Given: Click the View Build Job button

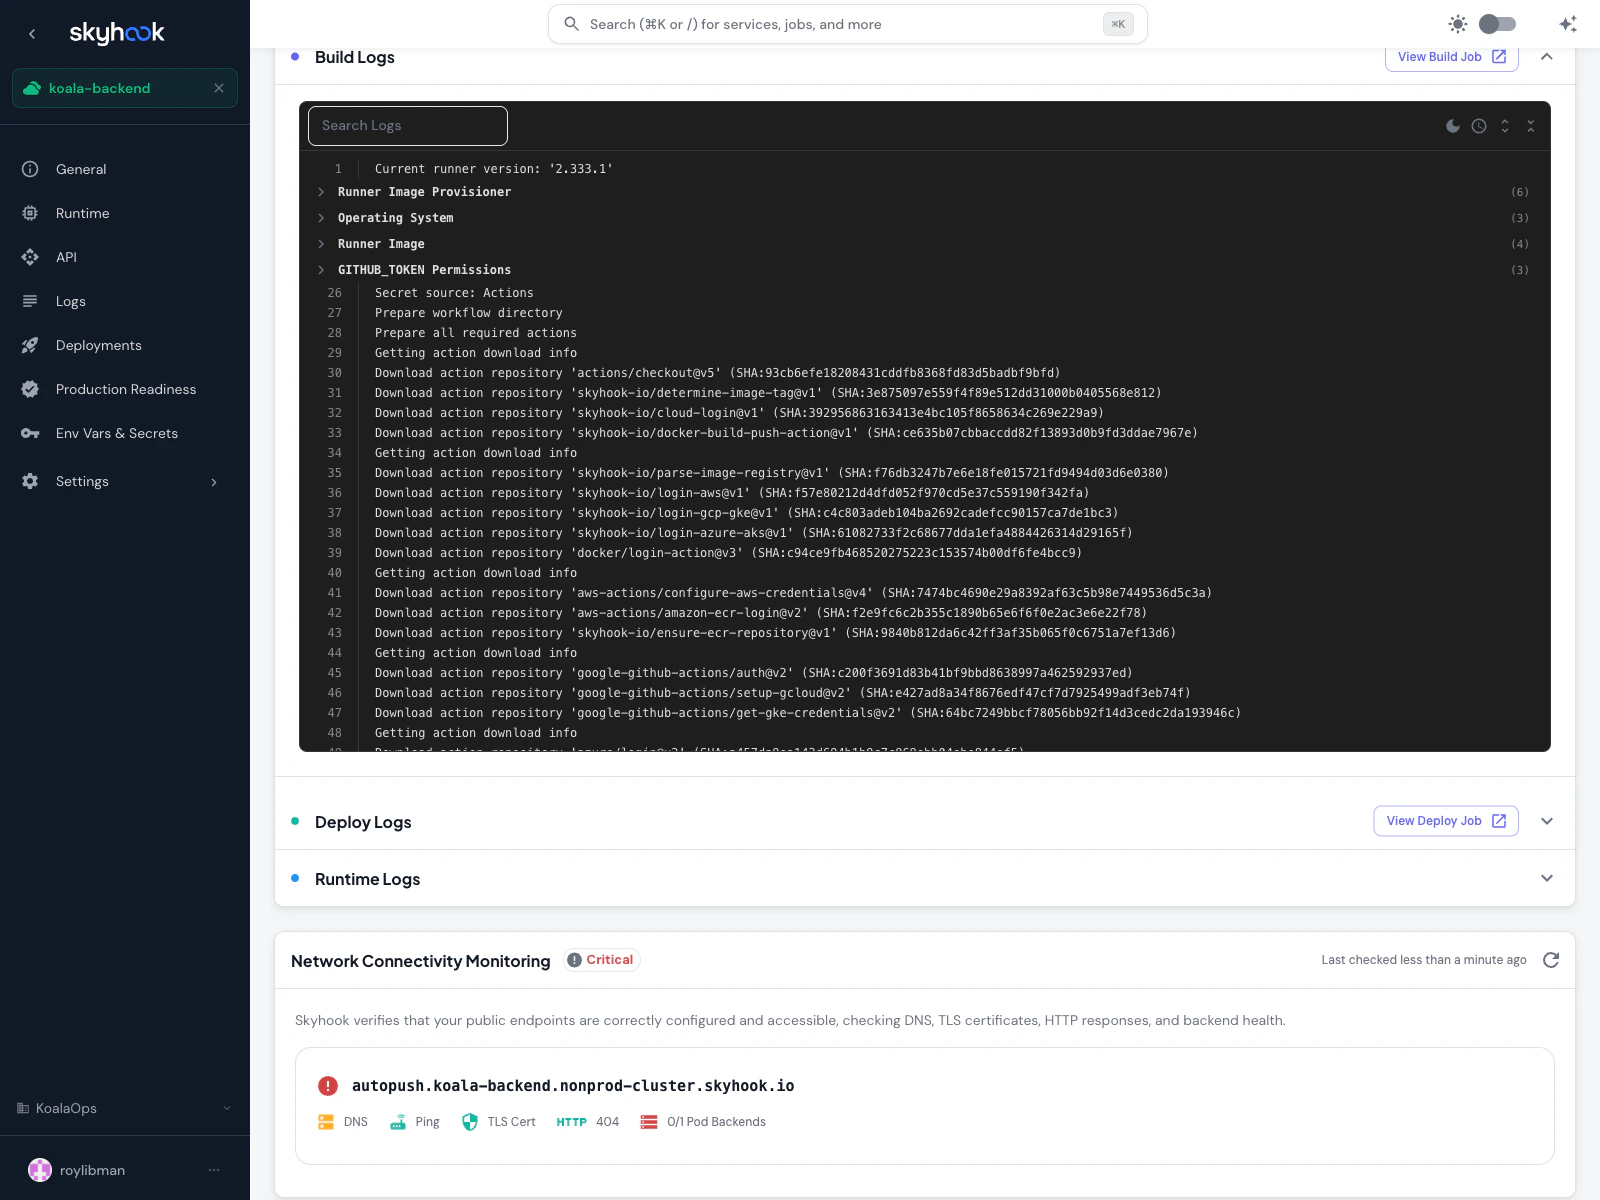Looking at the screenshot, I should pos(1451,57).
